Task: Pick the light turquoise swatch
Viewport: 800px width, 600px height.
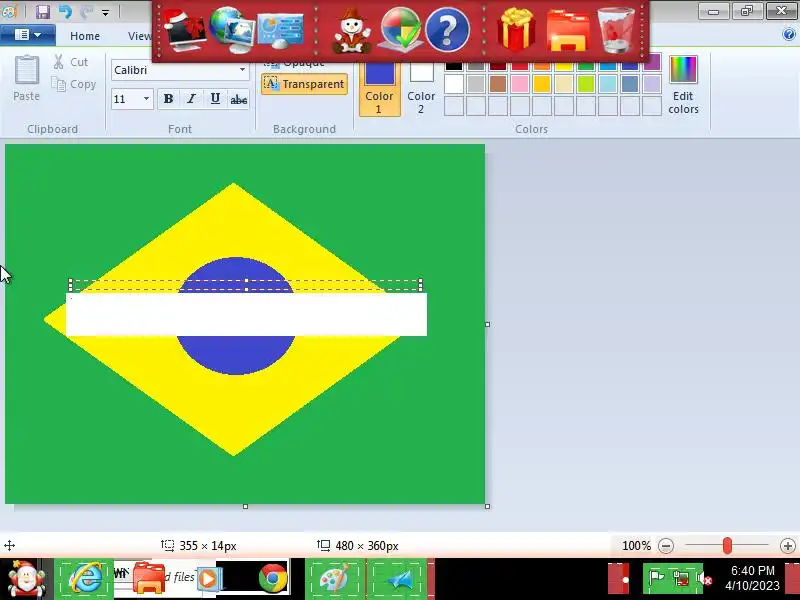Action: [x=608, y=84]
